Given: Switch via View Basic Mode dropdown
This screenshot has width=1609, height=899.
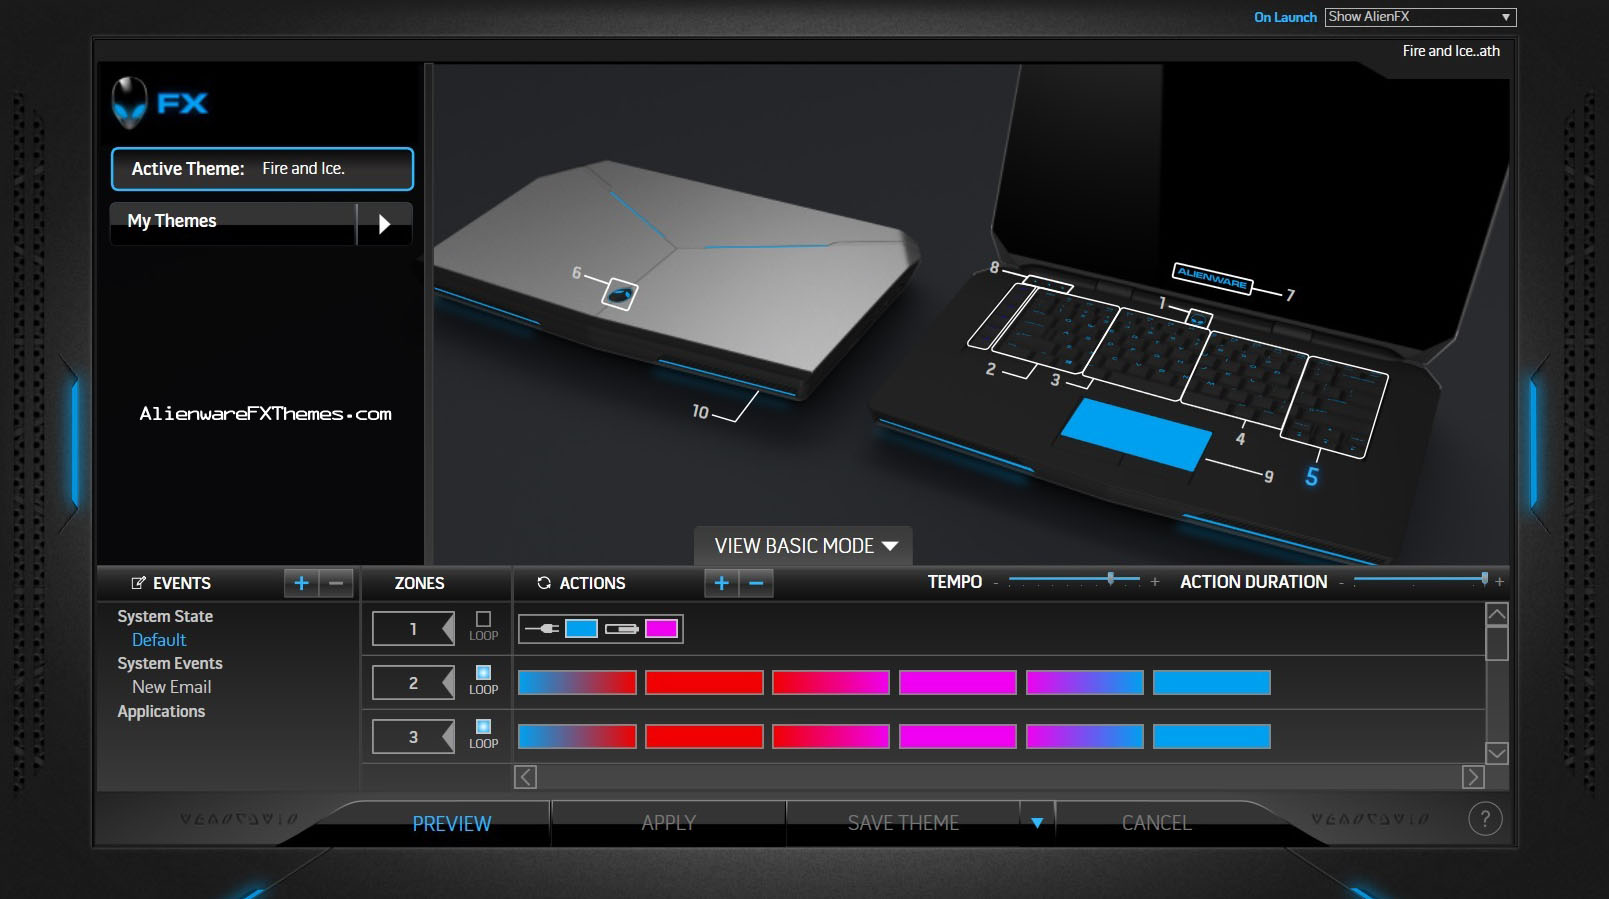Looking at the screenshot, I should (804, 546).
